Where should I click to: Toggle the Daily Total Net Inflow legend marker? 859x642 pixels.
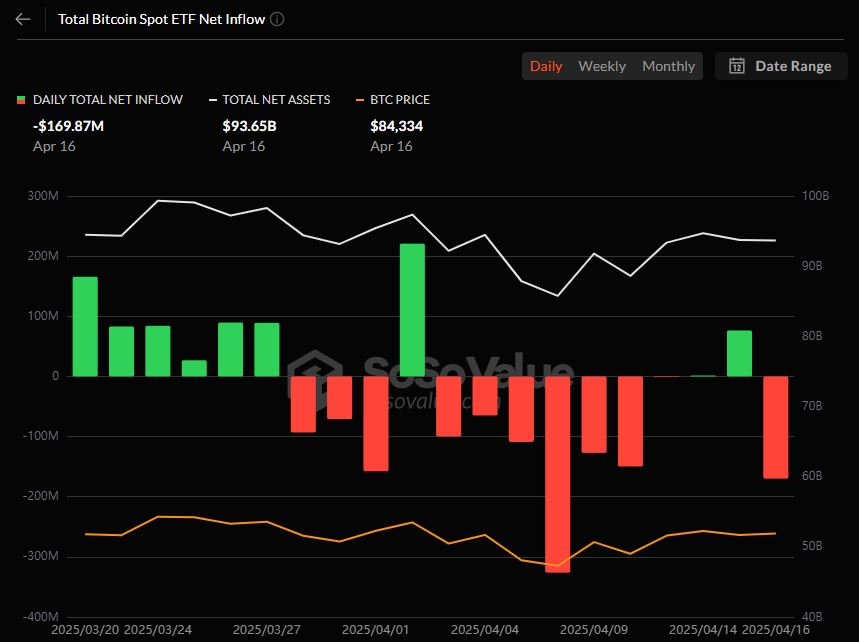tap(21, 100)
